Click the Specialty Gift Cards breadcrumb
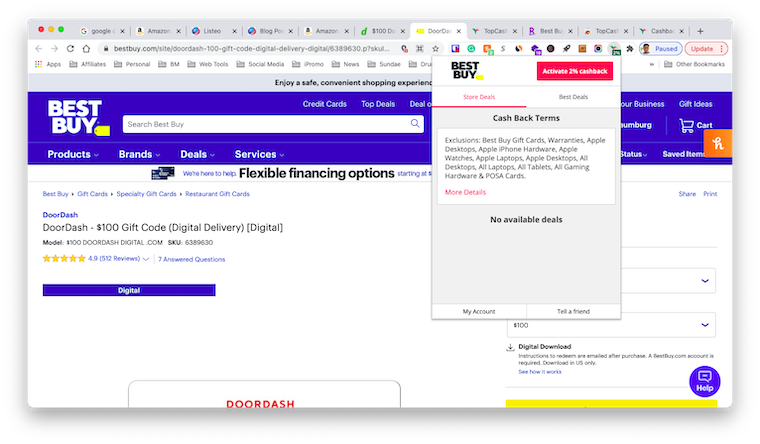The height and width of the screenshot is (444, 760). click(x=146, y=194)
